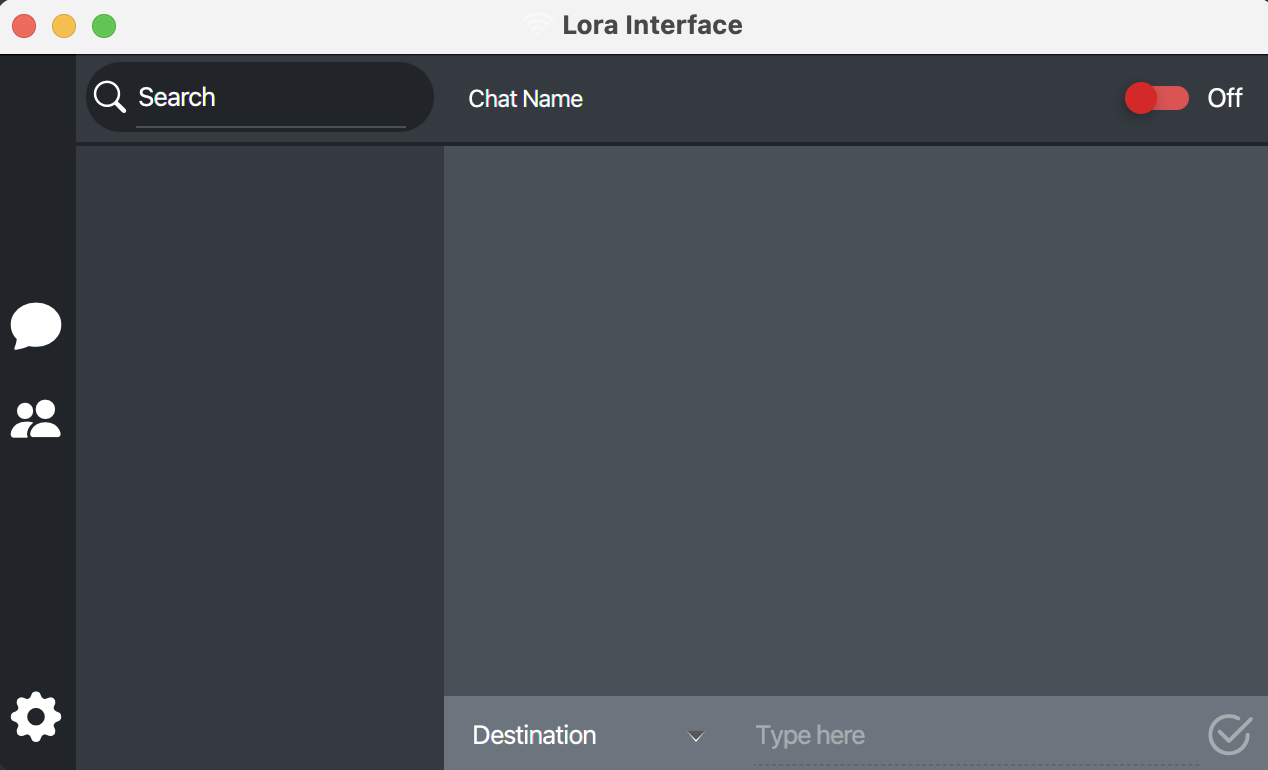1268x770 pixels.
Task: Click into the Search text field
Action: [270, 98]
